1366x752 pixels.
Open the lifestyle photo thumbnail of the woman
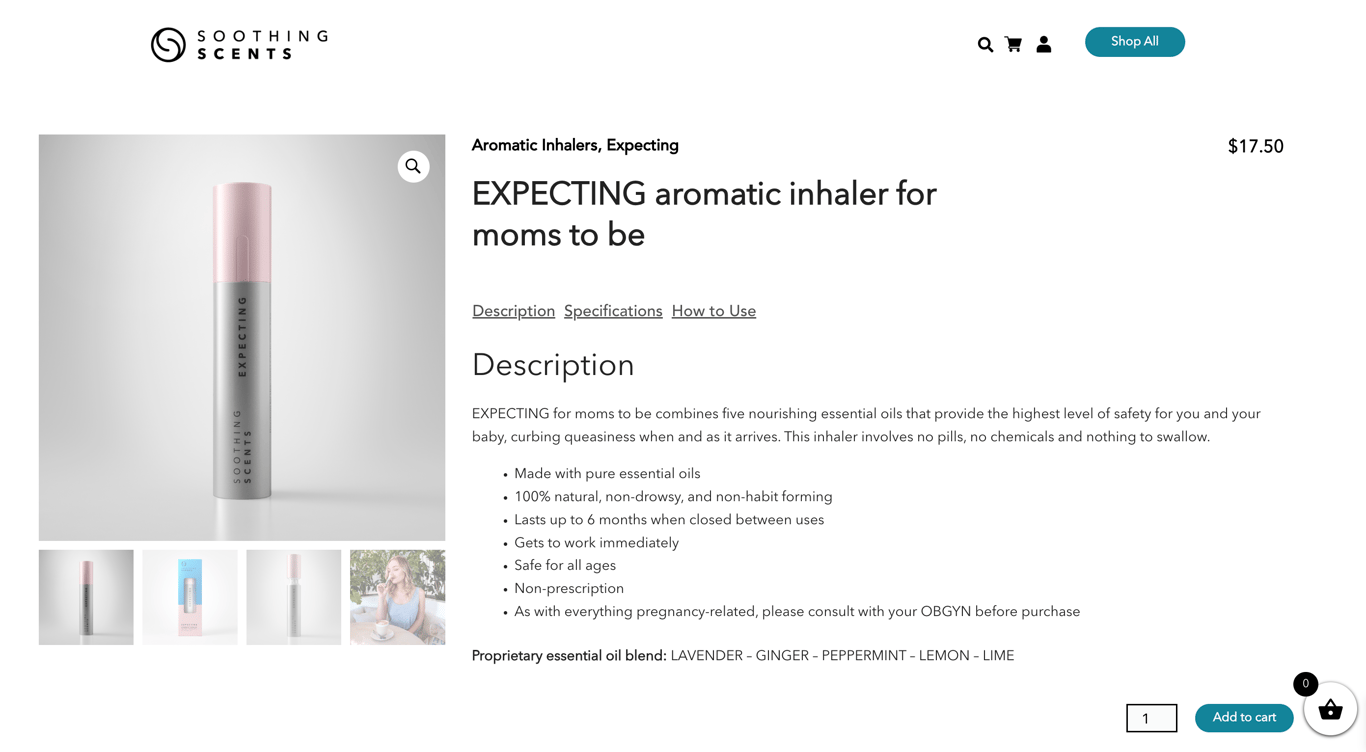tap(397, 596)
